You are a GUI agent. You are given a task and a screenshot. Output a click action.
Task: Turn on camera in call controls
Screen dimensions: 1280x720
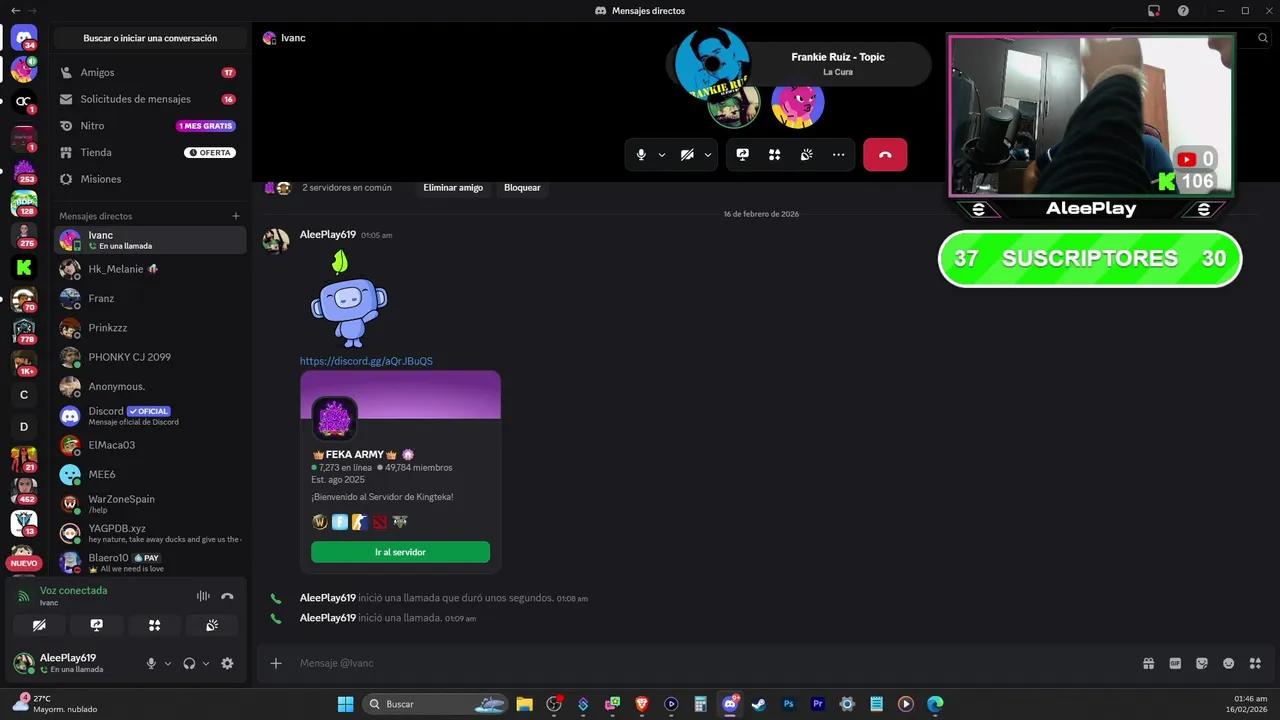687,155
